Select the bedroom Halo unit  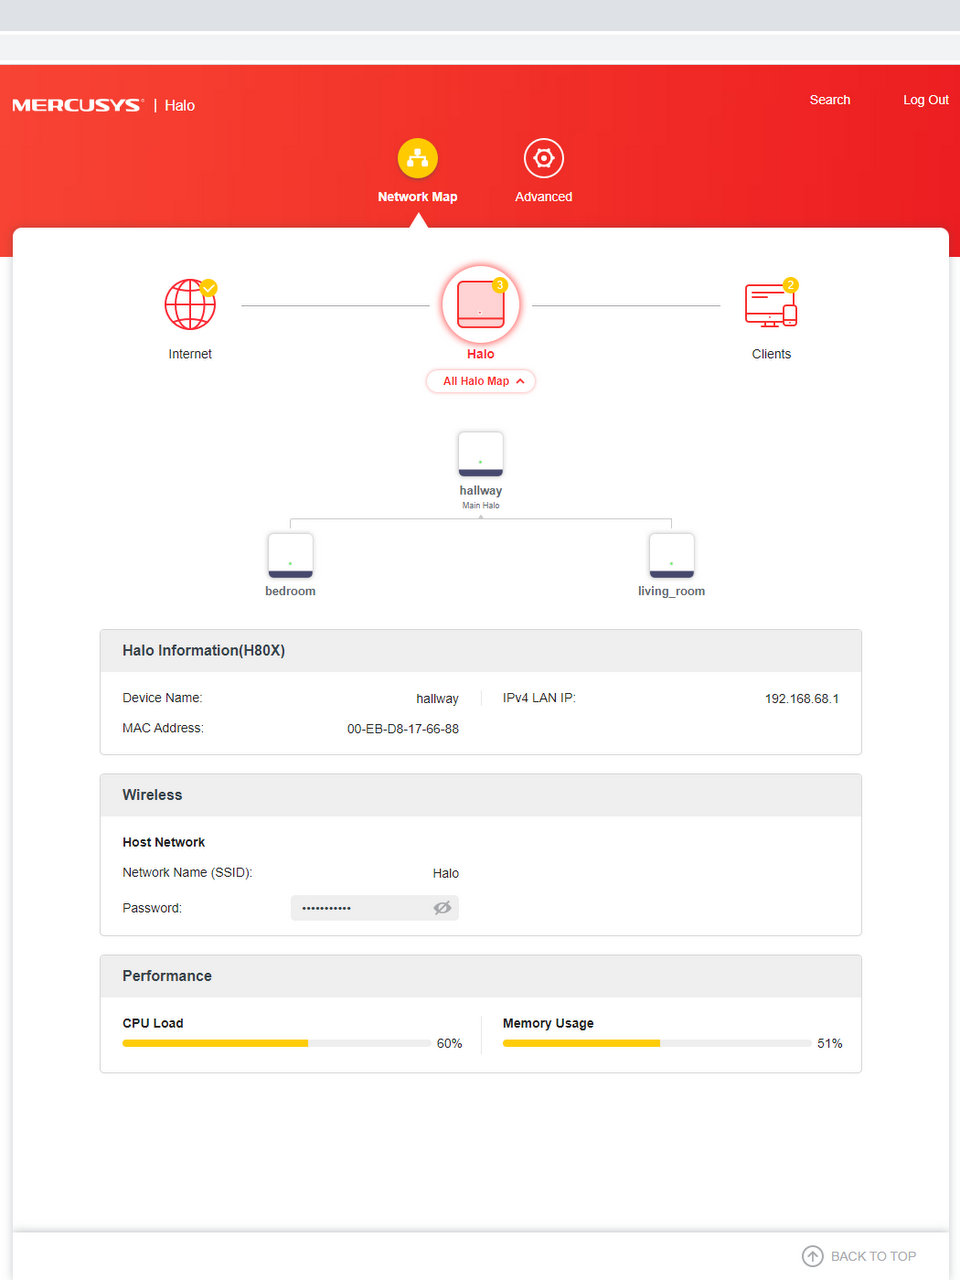pos(290,555)
